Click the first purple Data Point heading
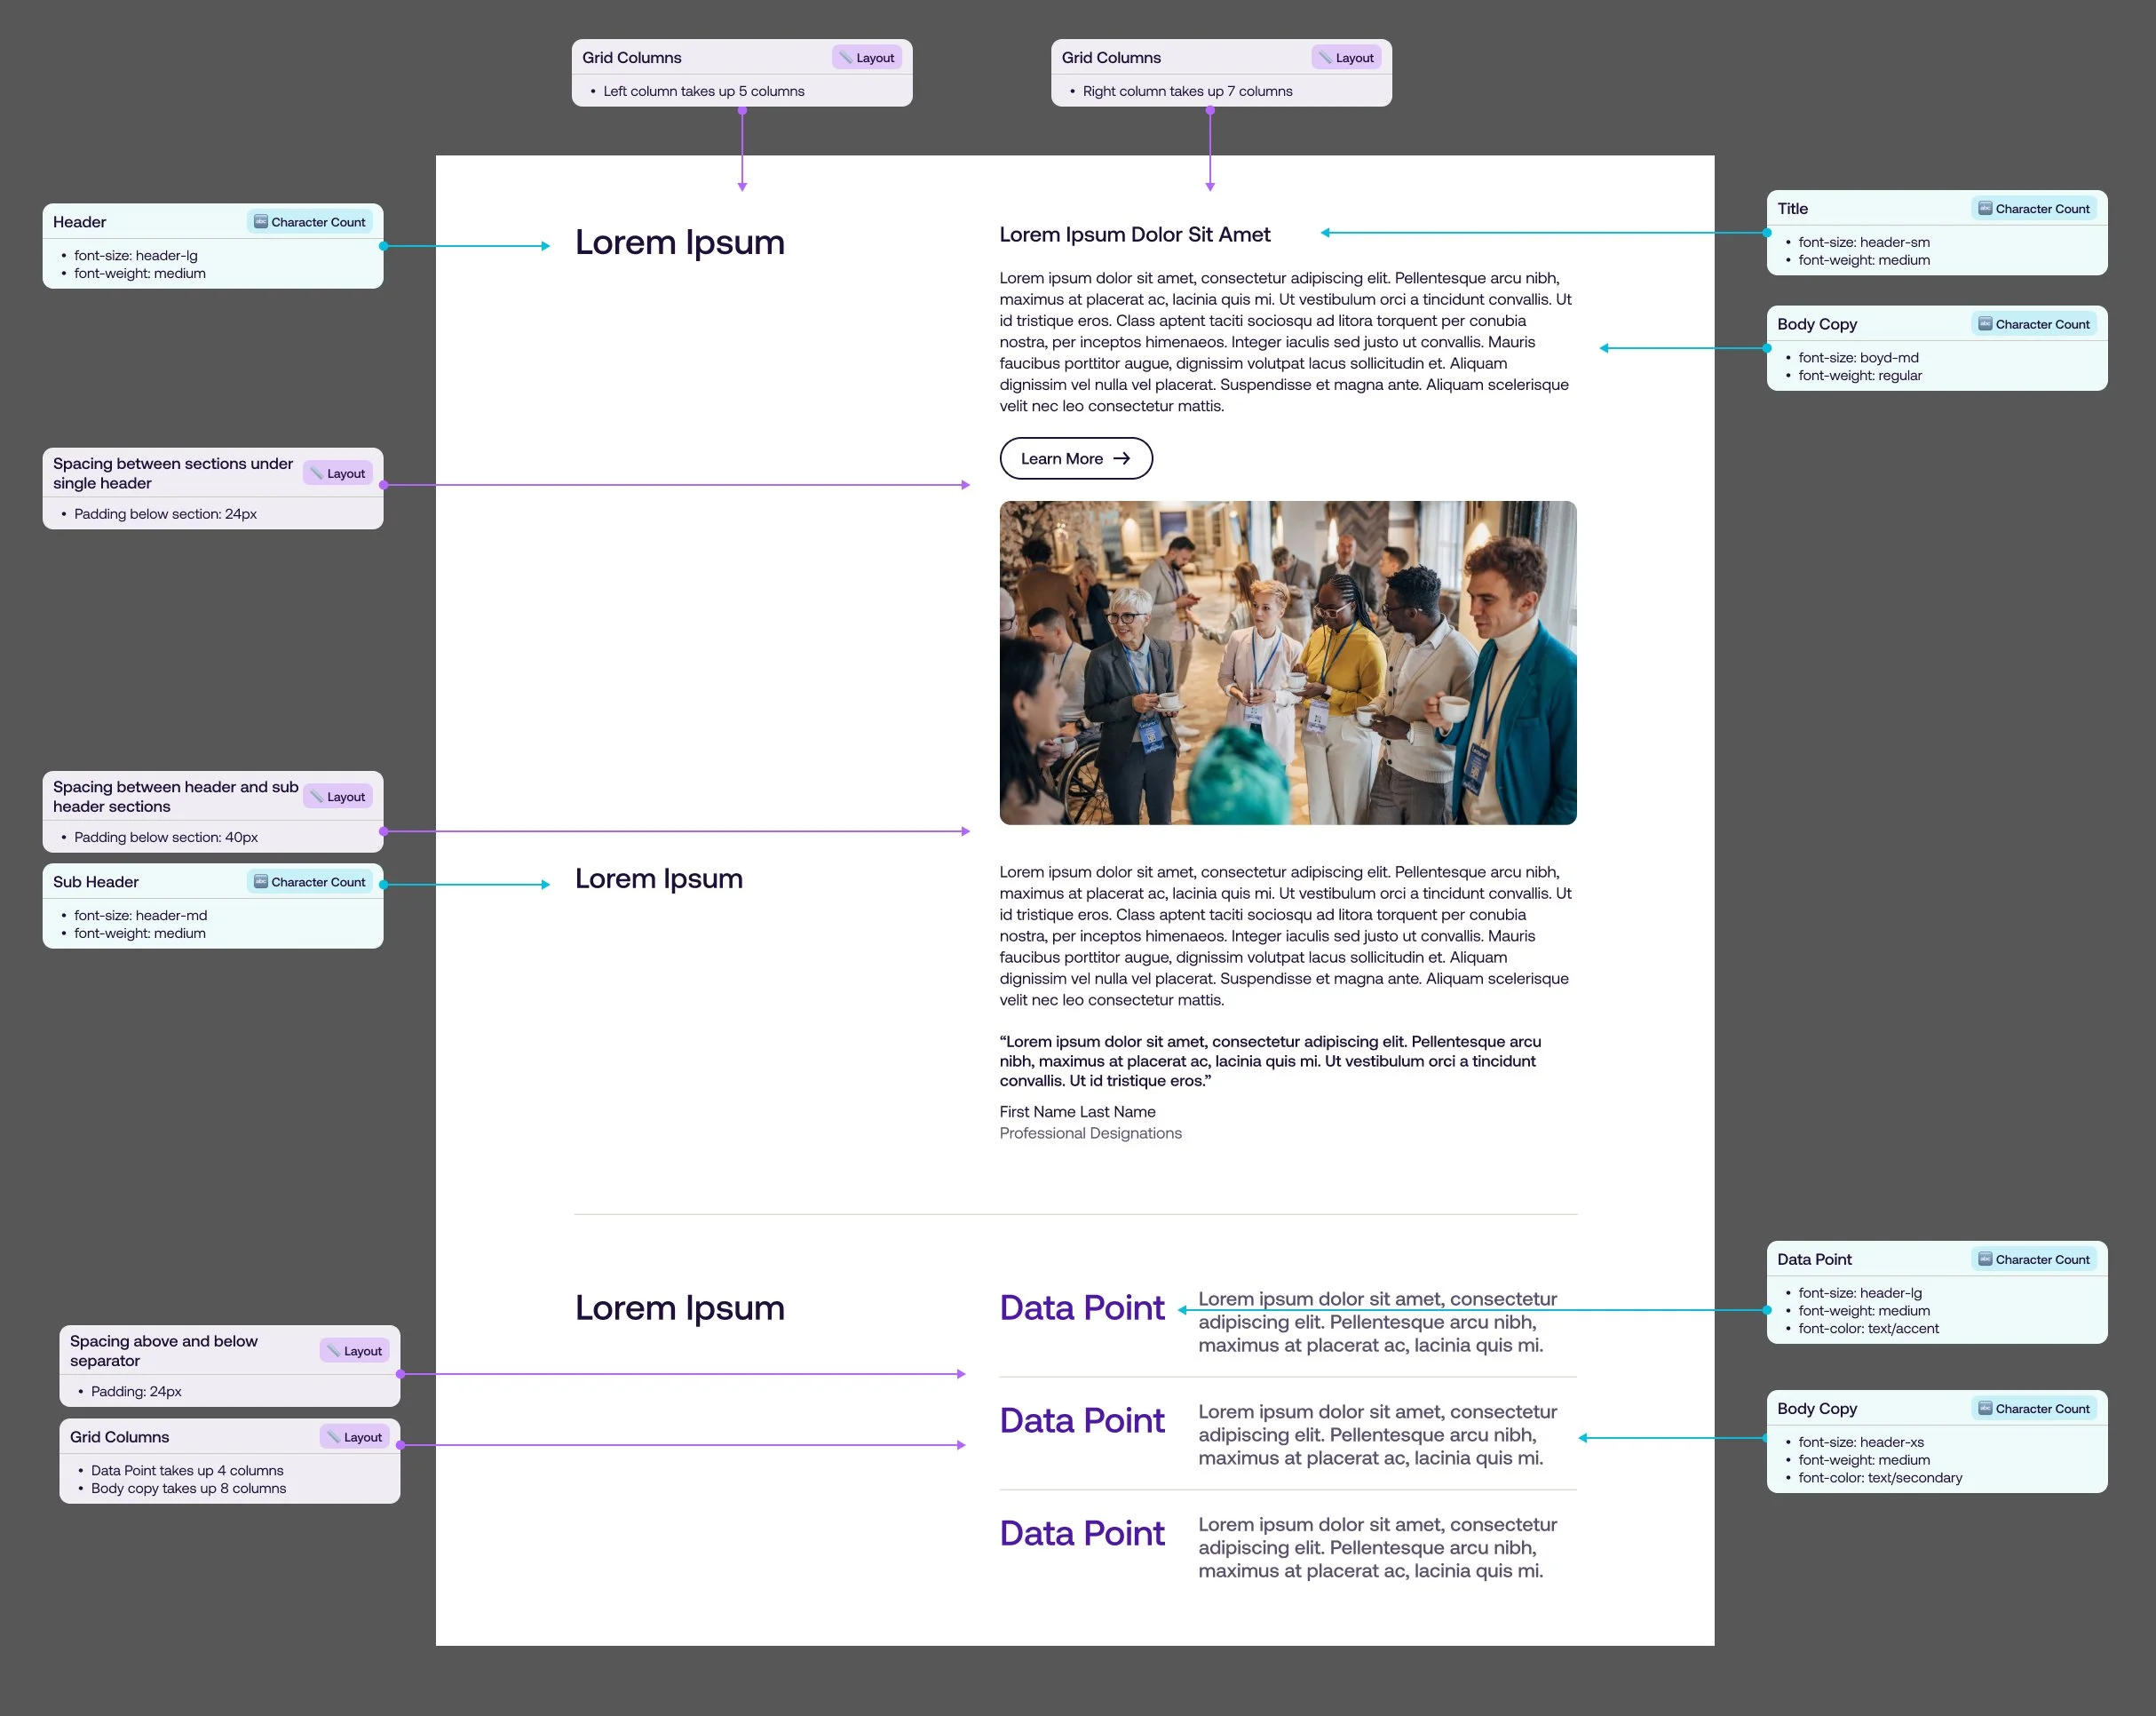This screenshot has width=2156, height=1716. pos(1082,1308)
